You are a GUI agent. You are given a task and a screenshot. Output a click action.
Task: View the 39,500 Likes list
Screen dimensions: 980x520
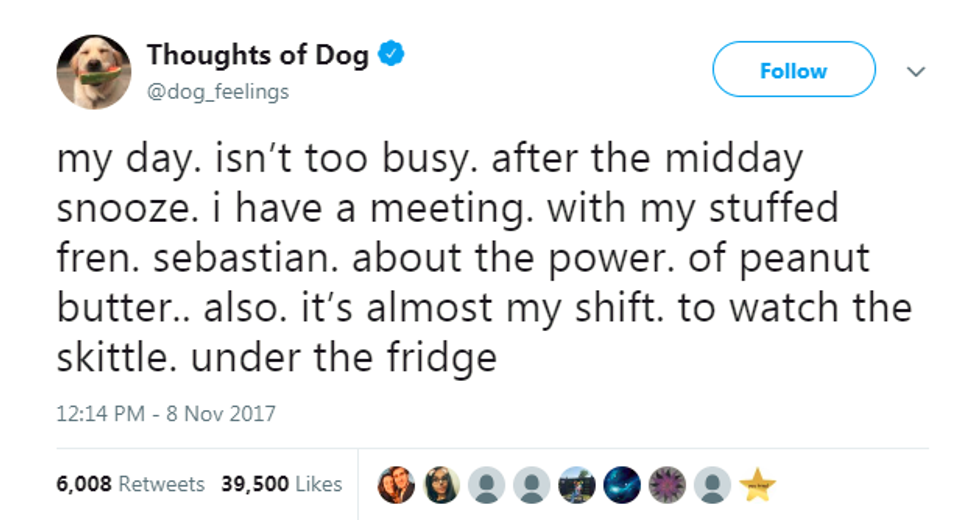(x=281, y=484)
